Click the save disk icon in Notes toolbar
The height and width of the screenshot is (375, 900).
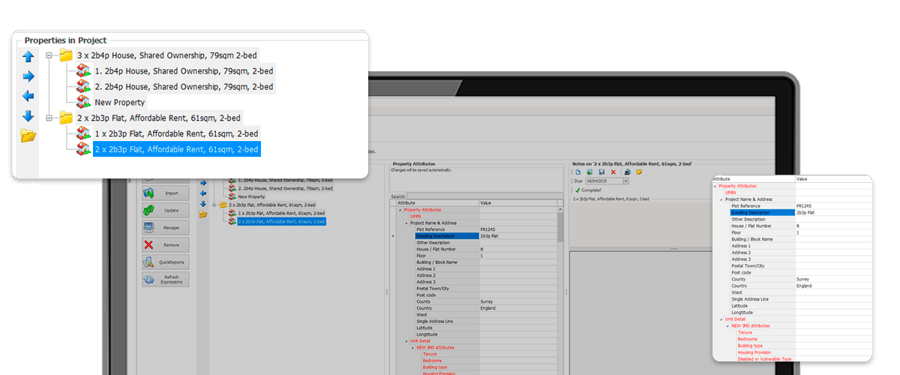coord(602,172)
